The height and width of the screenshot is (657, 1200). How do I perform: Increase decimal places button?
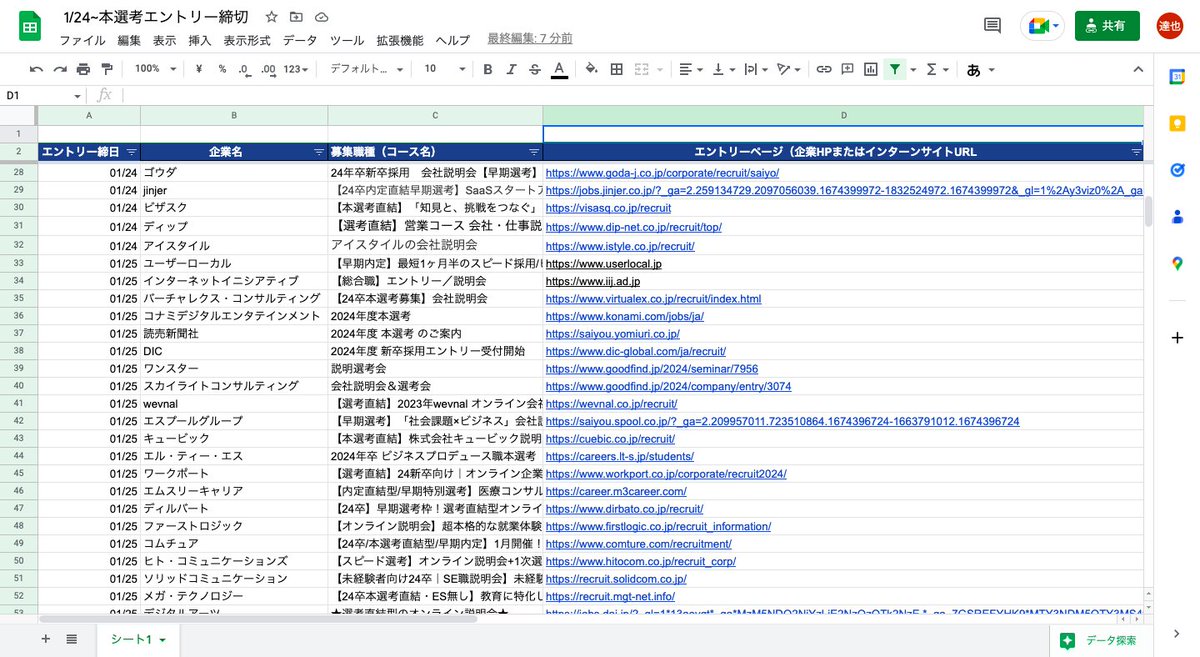coord(268,69)
